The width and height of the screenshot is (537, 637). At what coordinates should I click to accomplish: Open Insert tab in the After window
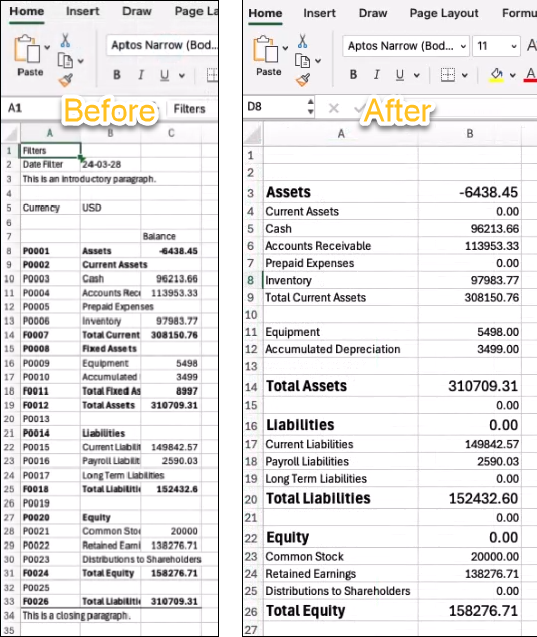click(319, 13)
